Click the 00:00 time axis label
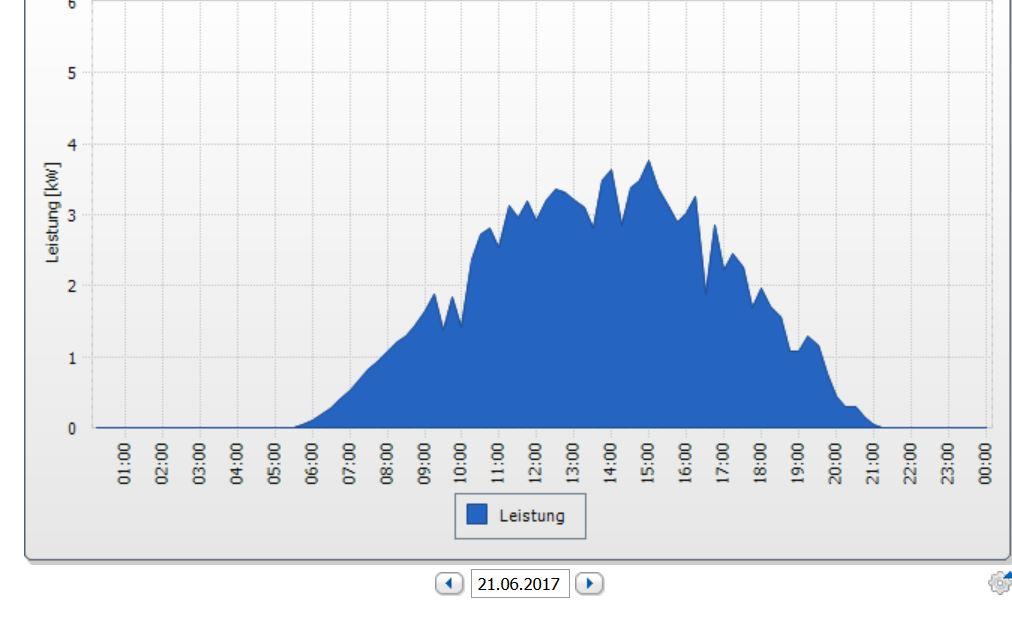Viewport: 1012px width, 624px height. (984, 463)
